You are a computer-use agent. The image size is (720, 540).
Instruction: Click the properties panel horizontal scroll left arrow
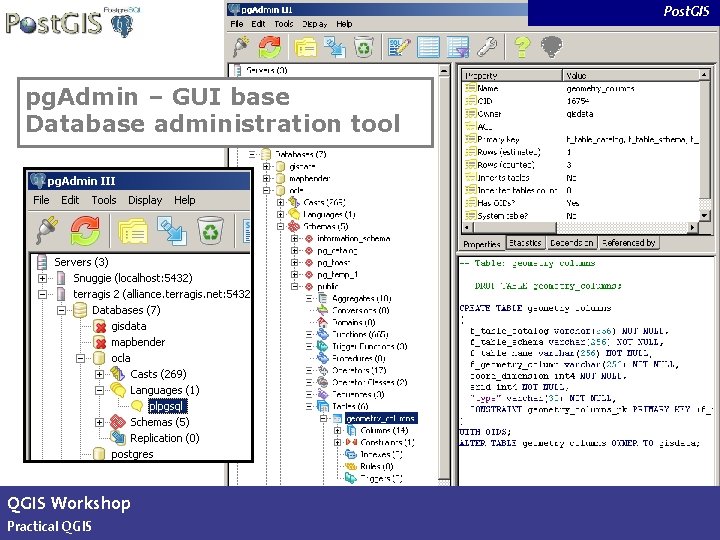[x=467, y=227]
